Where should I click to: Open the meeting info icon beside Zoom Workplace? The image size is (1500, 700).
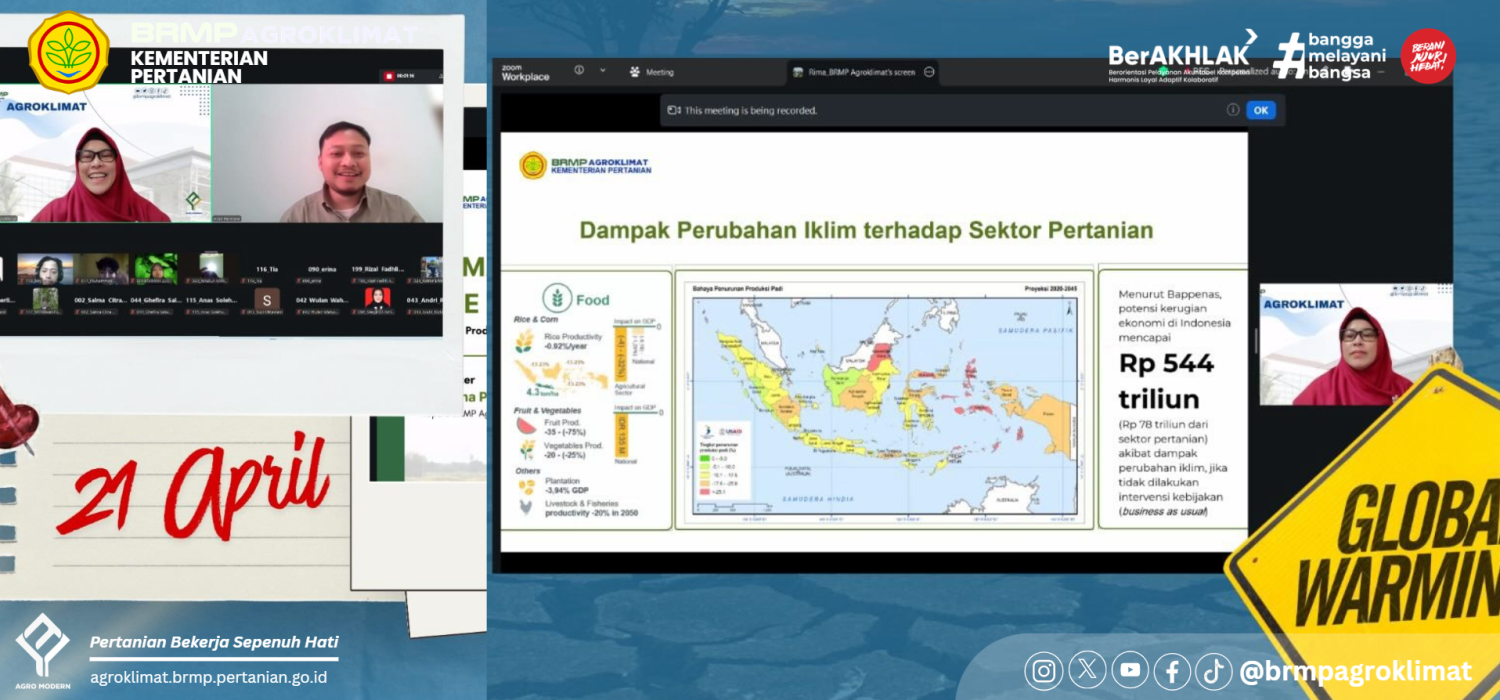(x=579, y=71)
